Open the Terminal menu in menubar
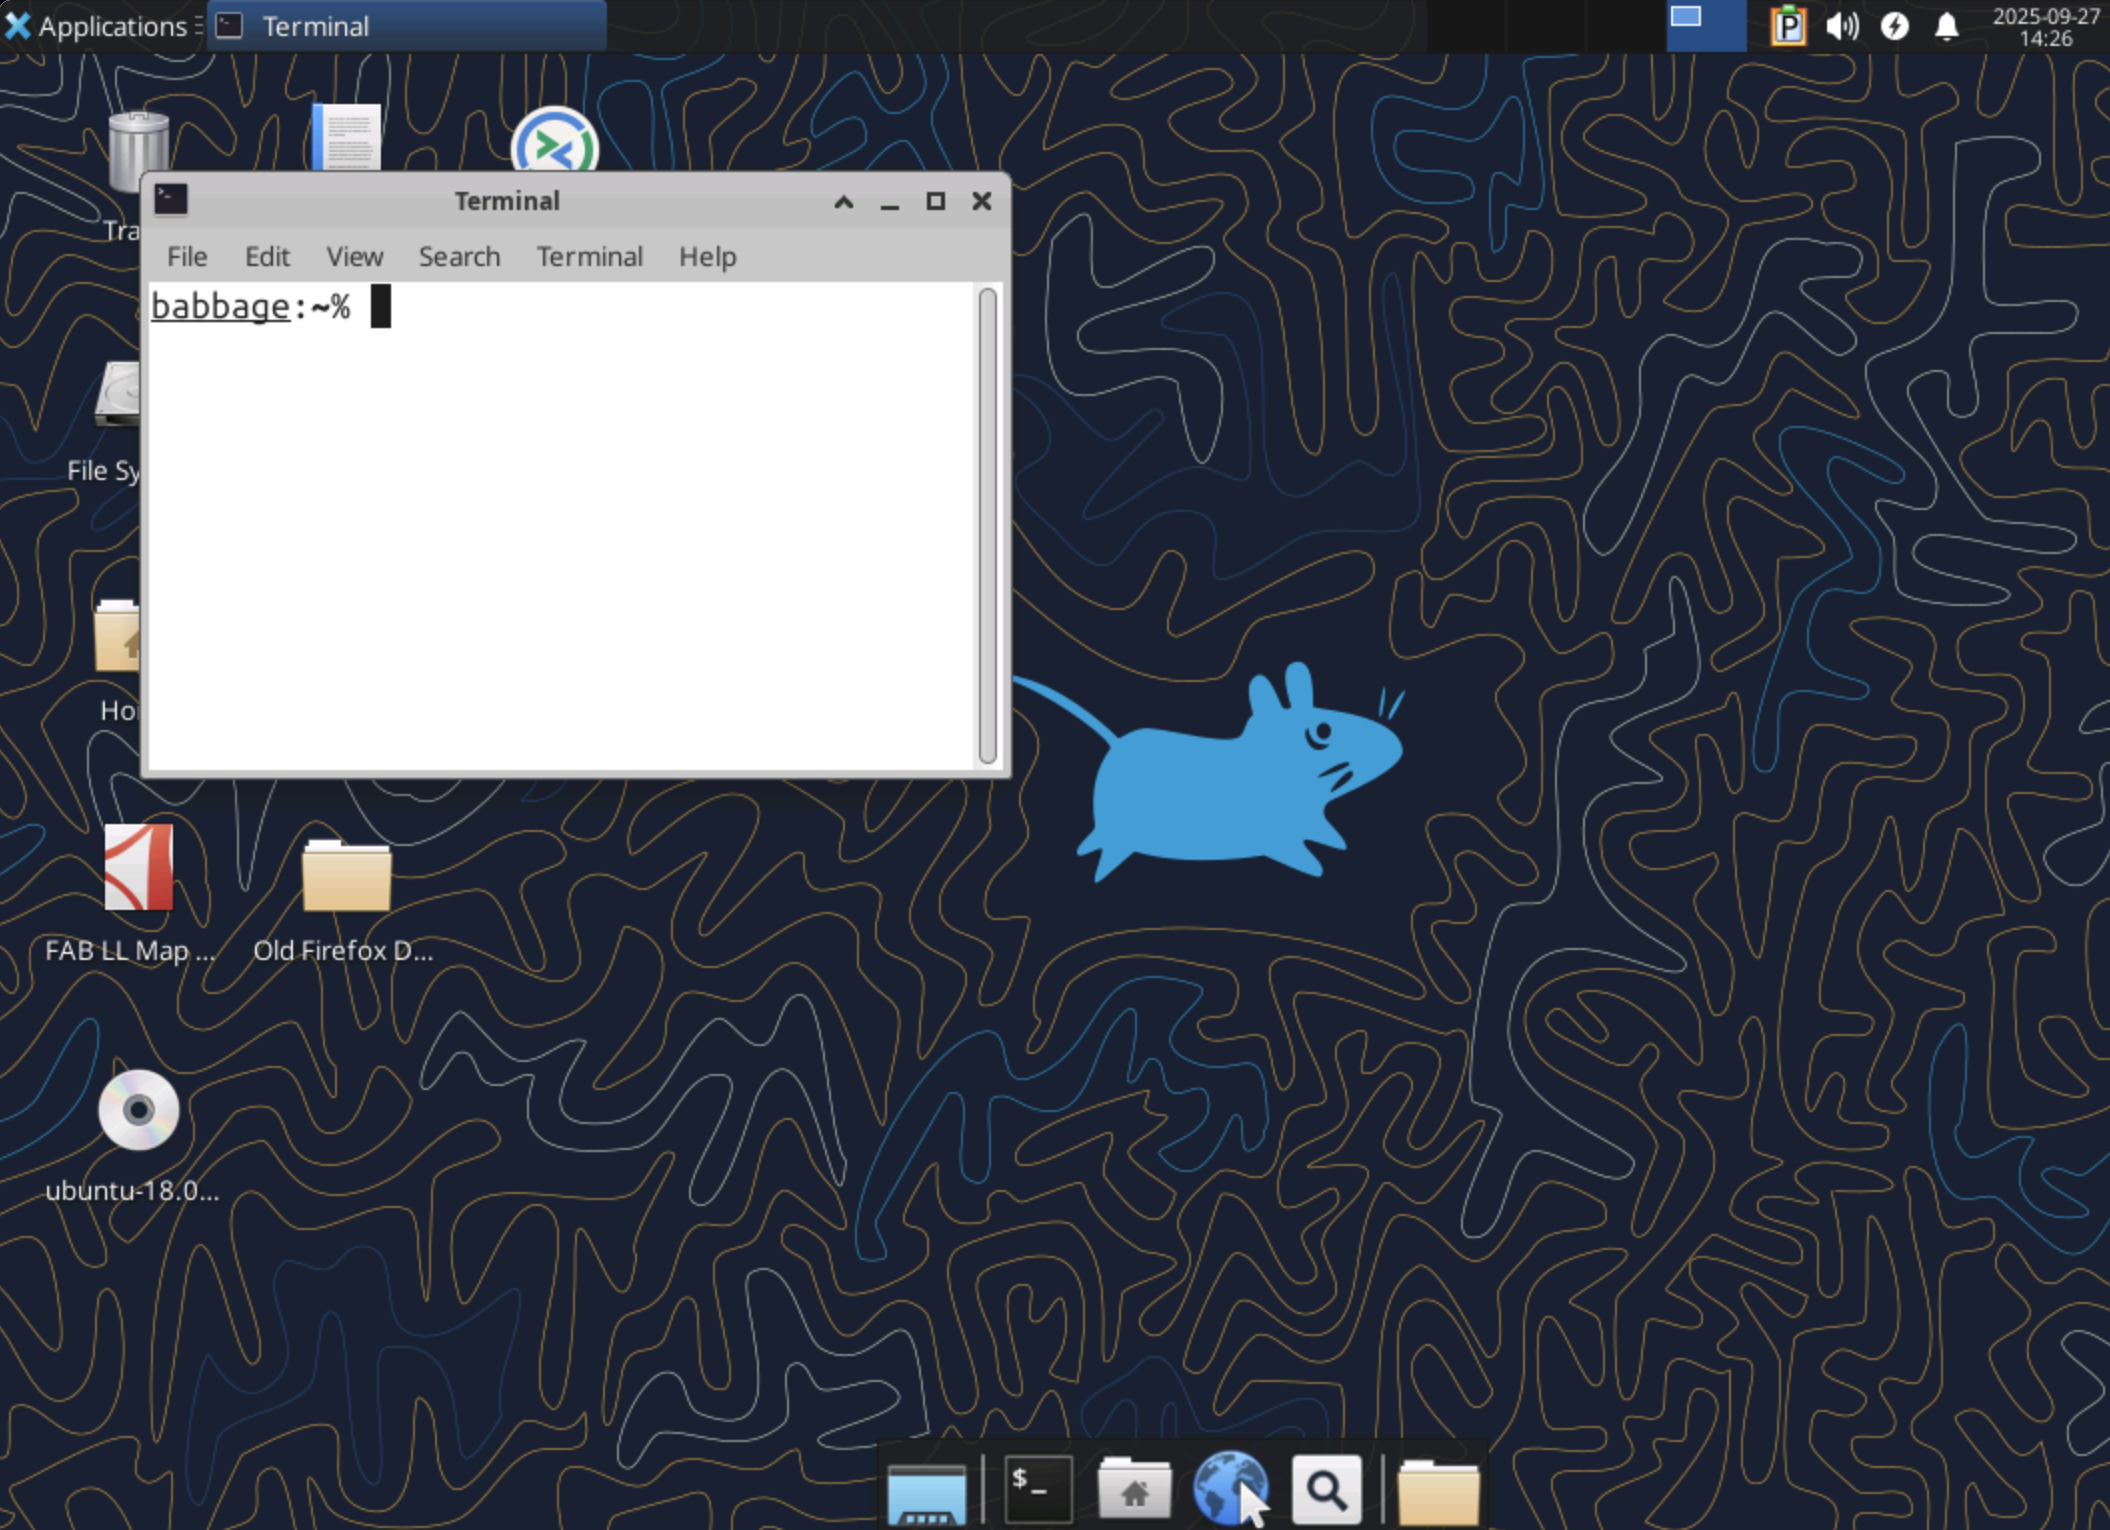 589,257
